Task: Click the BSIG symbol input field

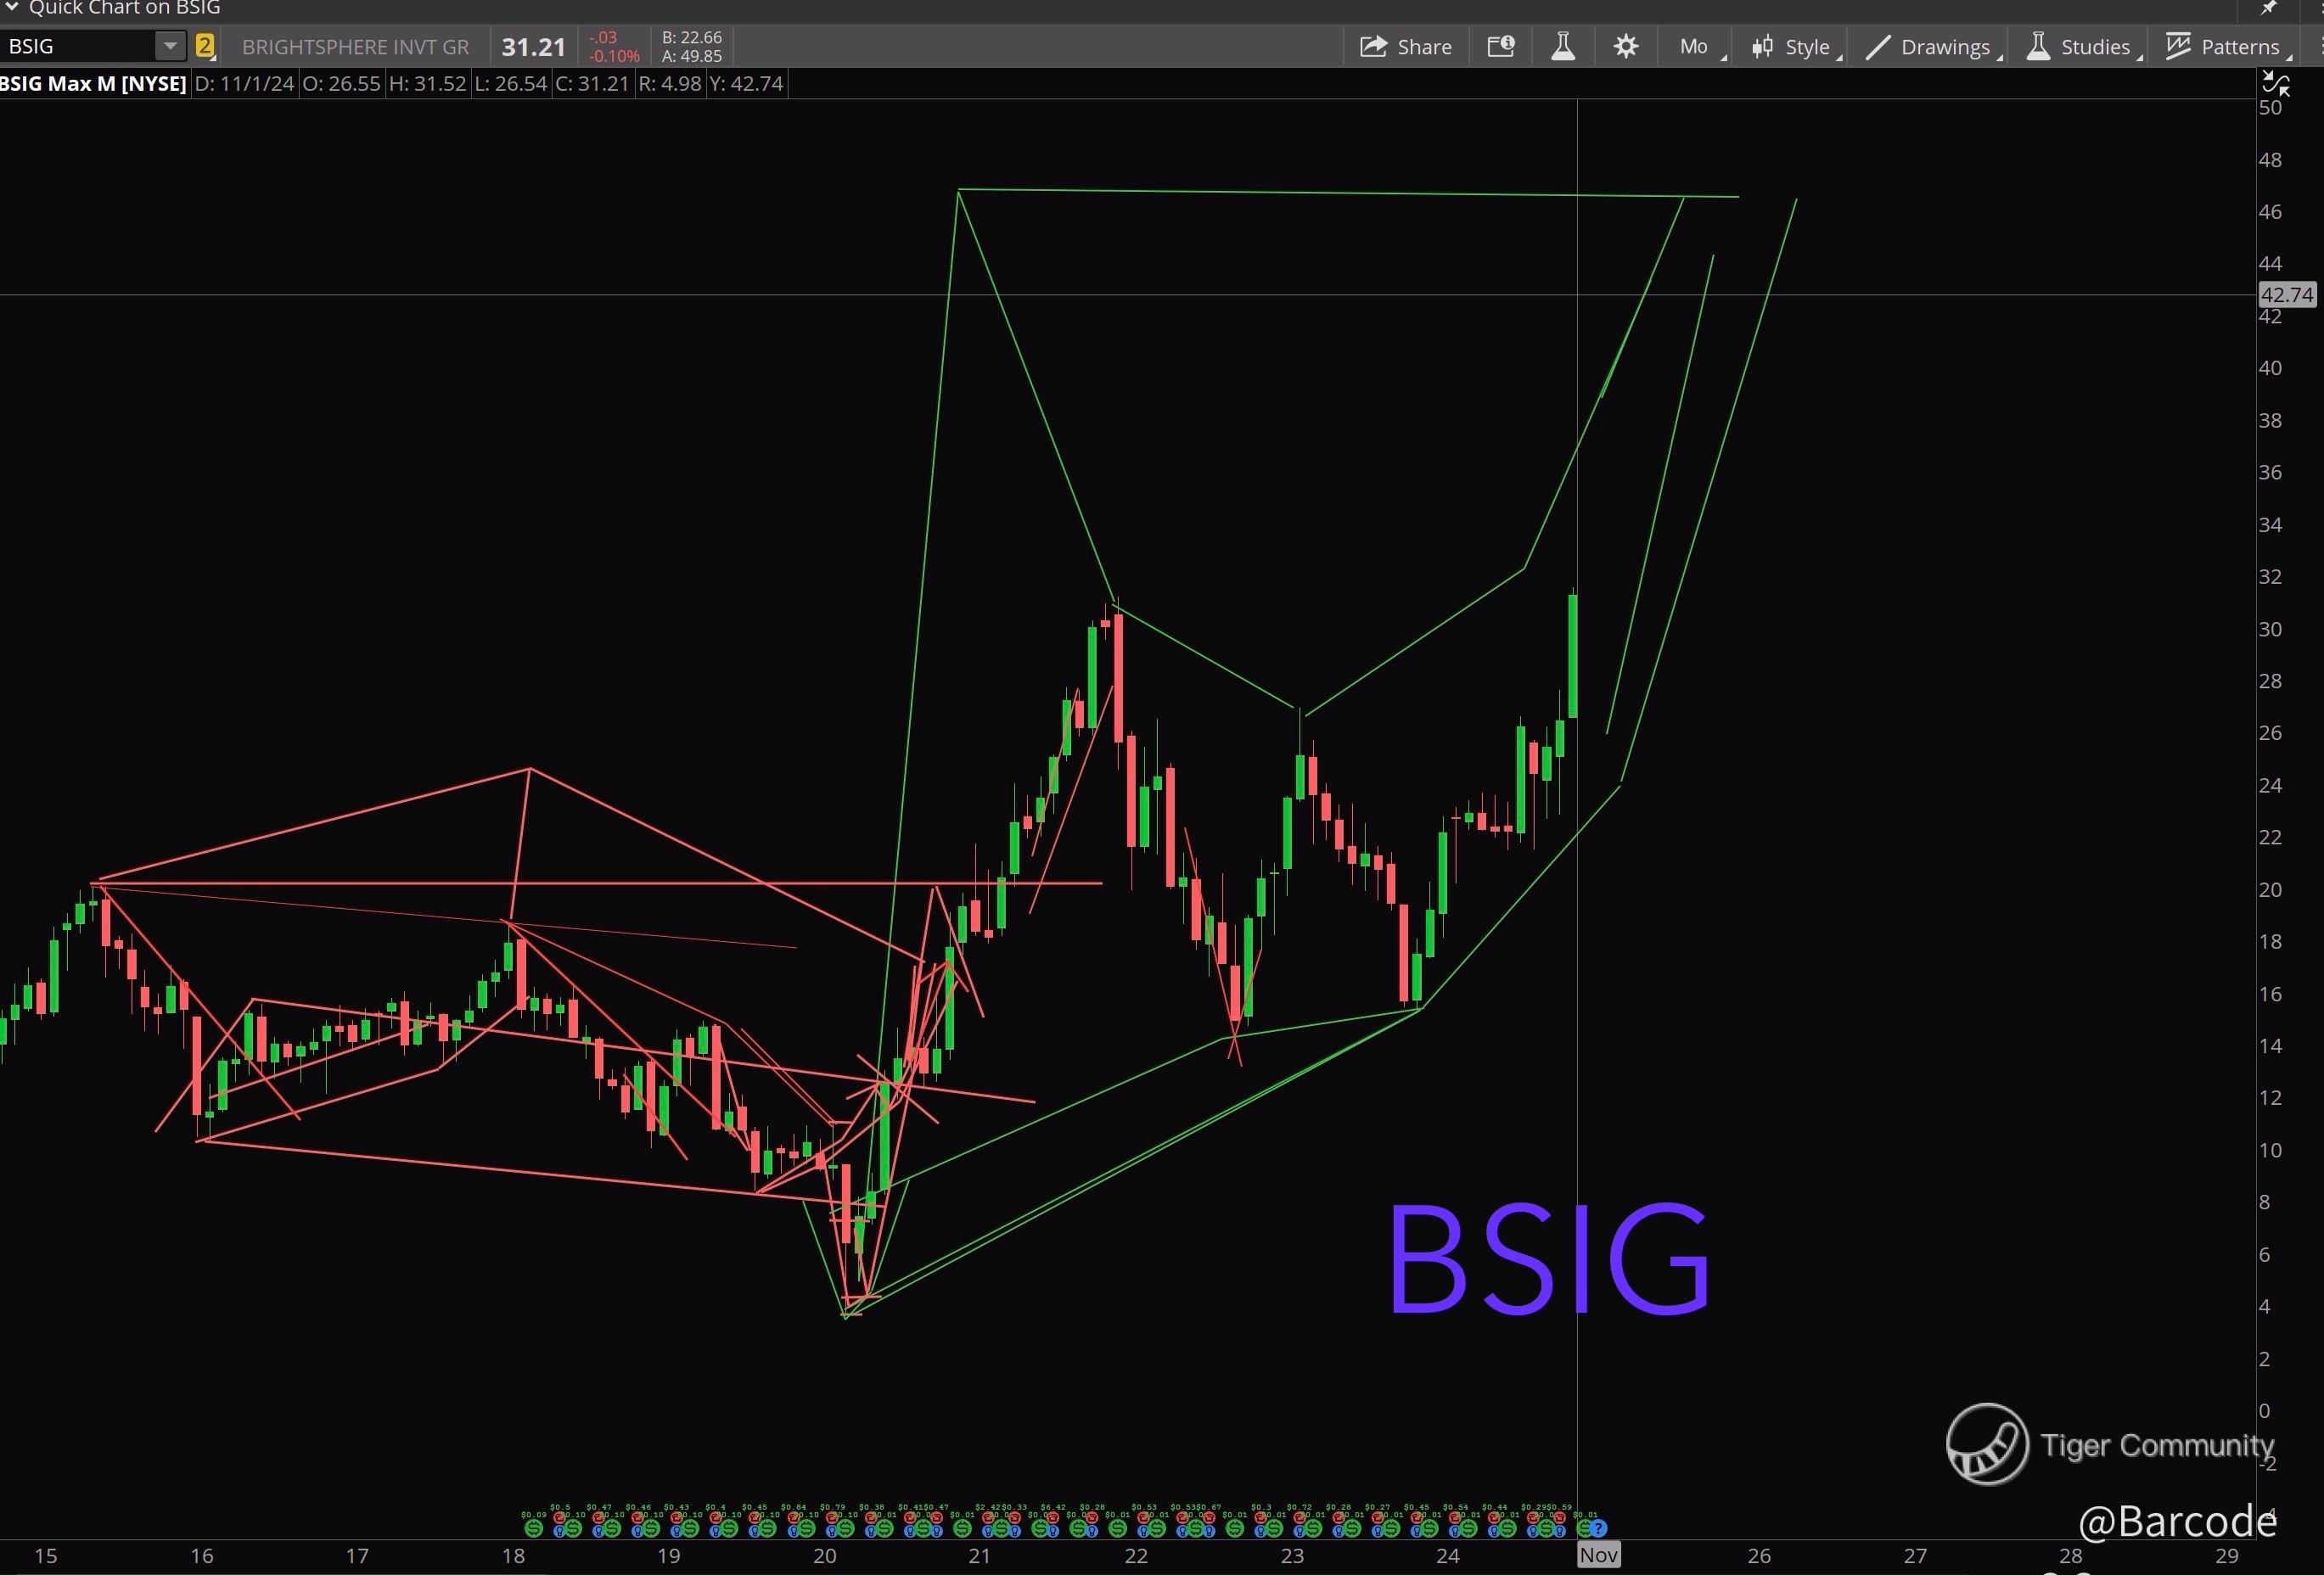Action: (x=78, y=46)
